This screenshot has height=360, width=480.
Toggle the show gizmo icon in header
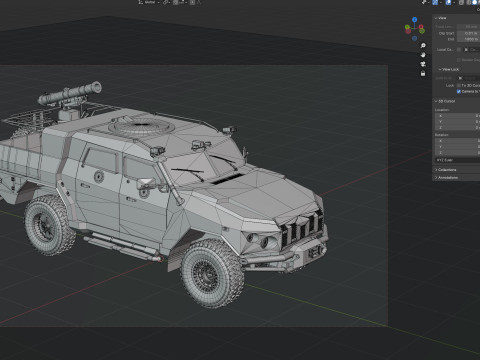435,2
